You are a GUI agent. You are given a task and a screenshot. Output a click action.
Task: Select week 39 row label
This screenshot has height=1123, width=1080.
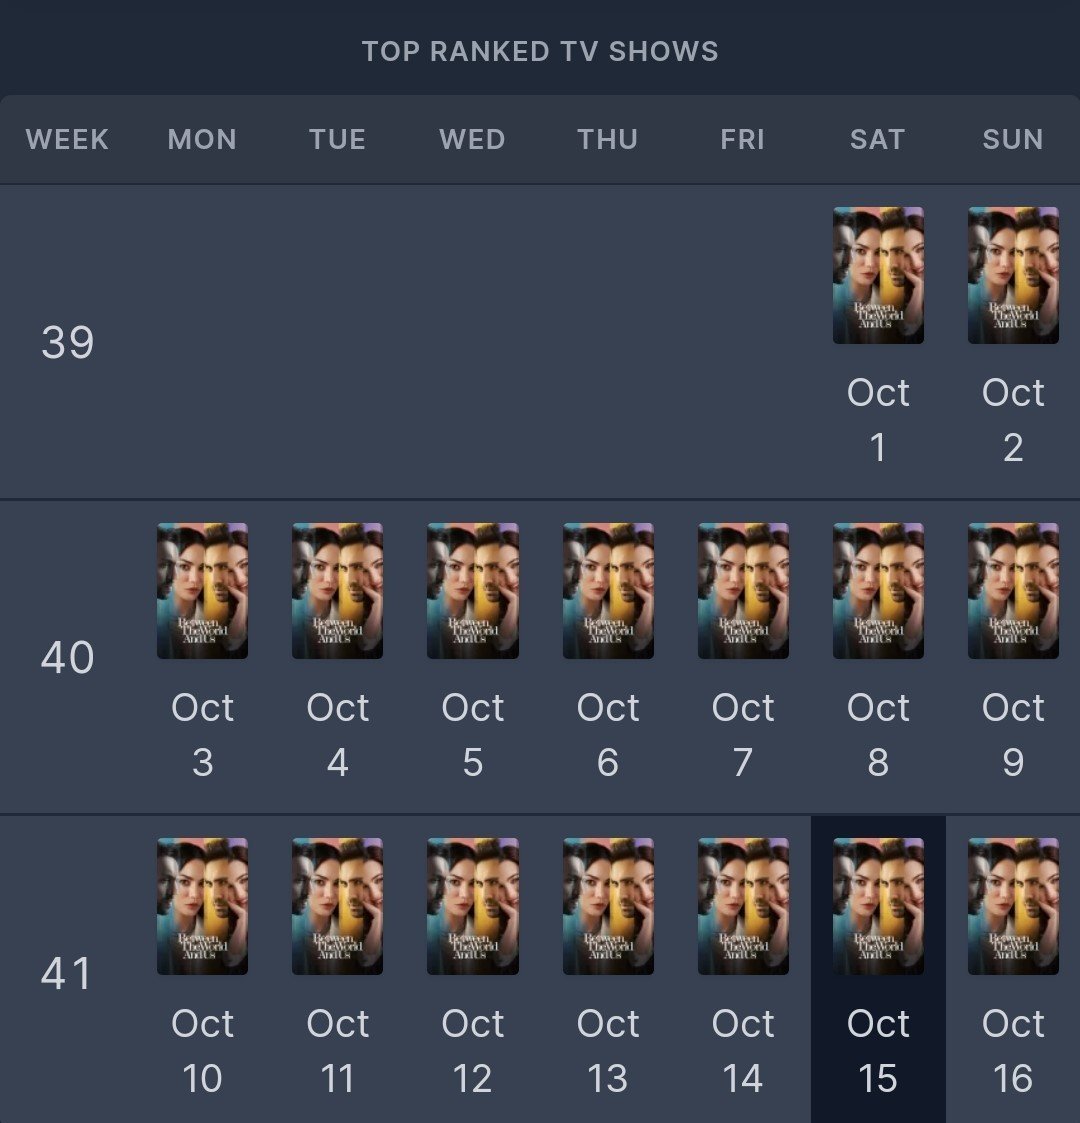point(67,343)
